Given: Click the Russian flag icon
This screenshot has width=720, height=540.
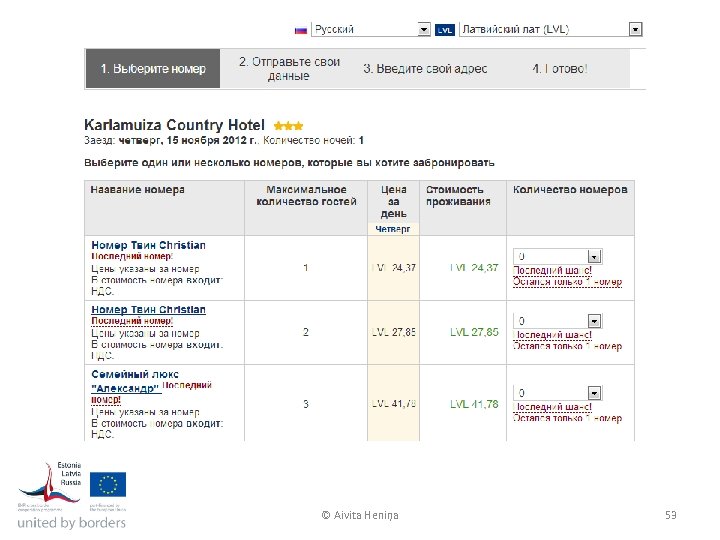Looking at the screenshot, I should click(x=301, y=30).
